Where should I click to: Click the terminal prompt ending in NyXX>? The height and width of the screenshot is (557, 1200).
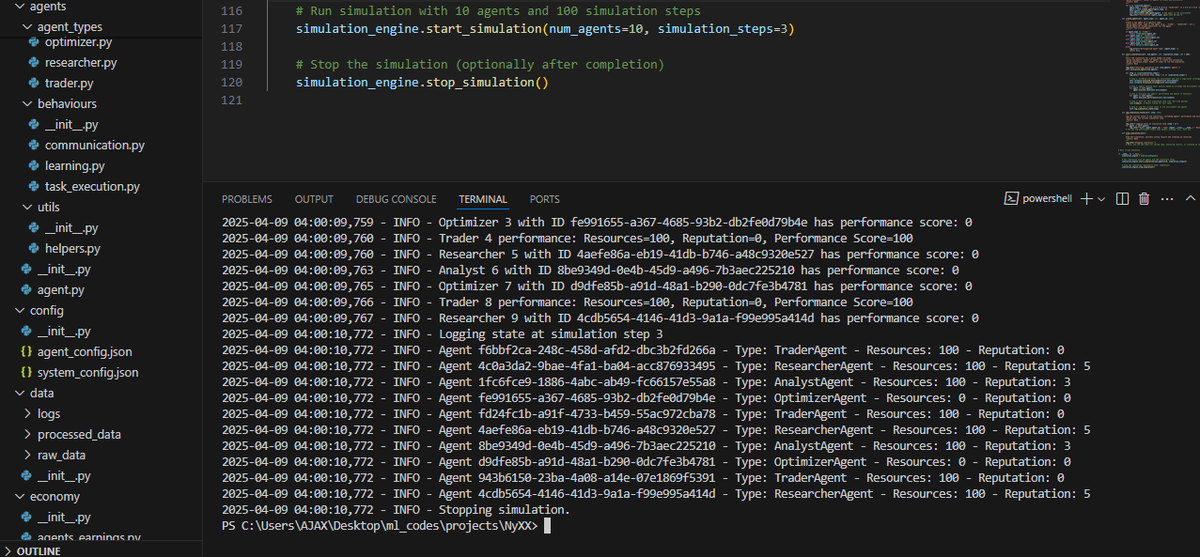(x=379, y=526)
